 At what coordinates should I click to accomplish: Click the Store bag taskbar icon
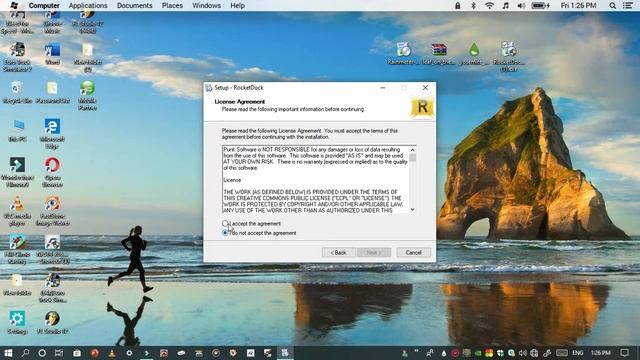tap(77, 353)
